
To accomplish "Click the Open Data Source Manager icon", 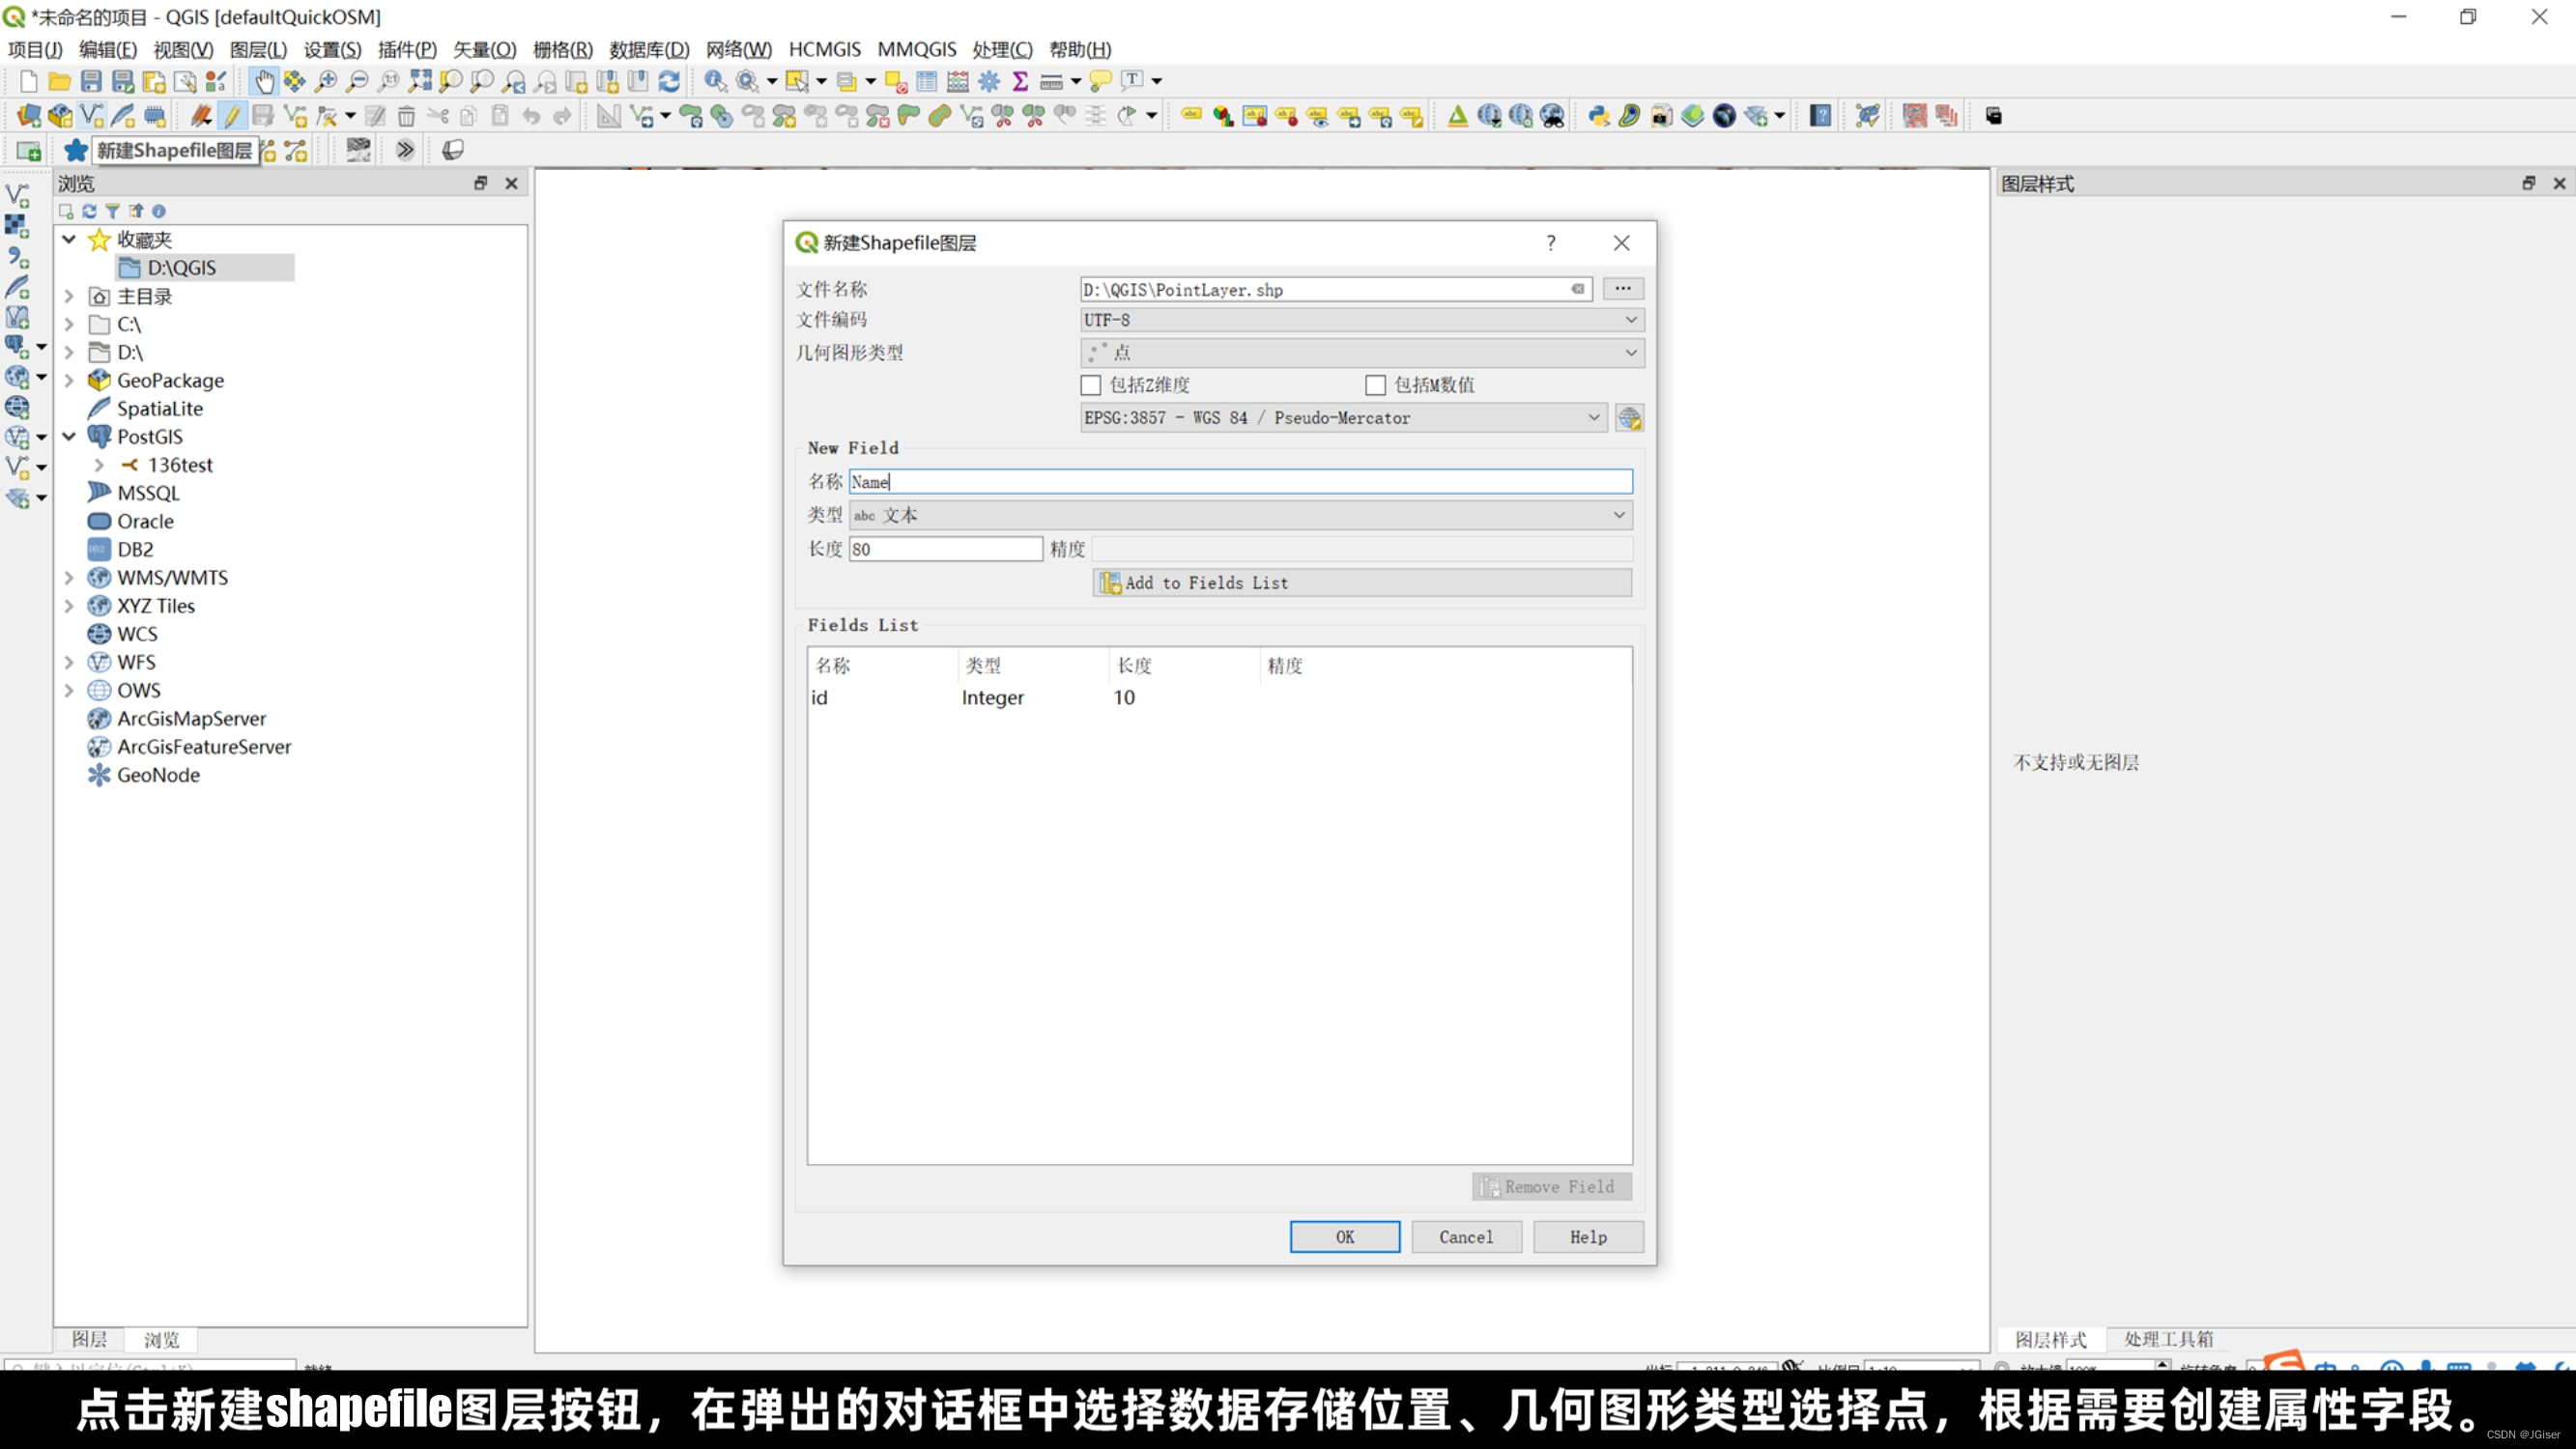I will [28, 116].
